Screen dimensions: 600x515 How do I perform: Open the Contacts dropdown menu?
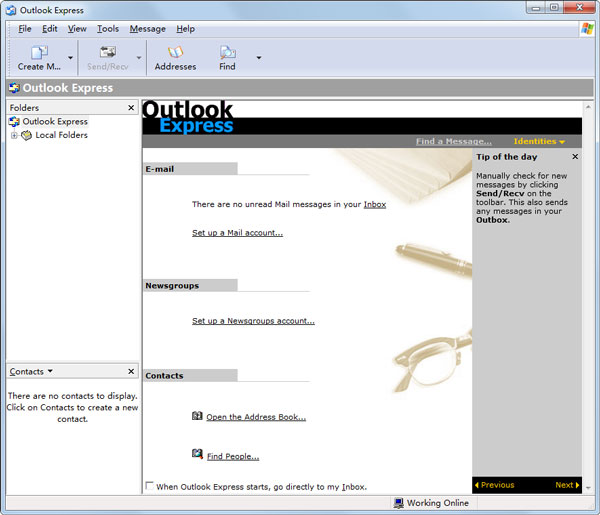pos(50,371)
